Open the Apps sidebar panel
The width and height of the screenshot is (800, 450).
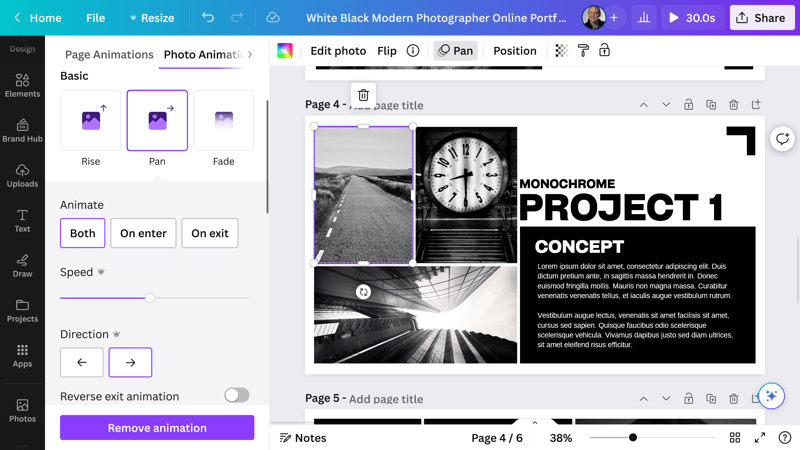(22, 356)
